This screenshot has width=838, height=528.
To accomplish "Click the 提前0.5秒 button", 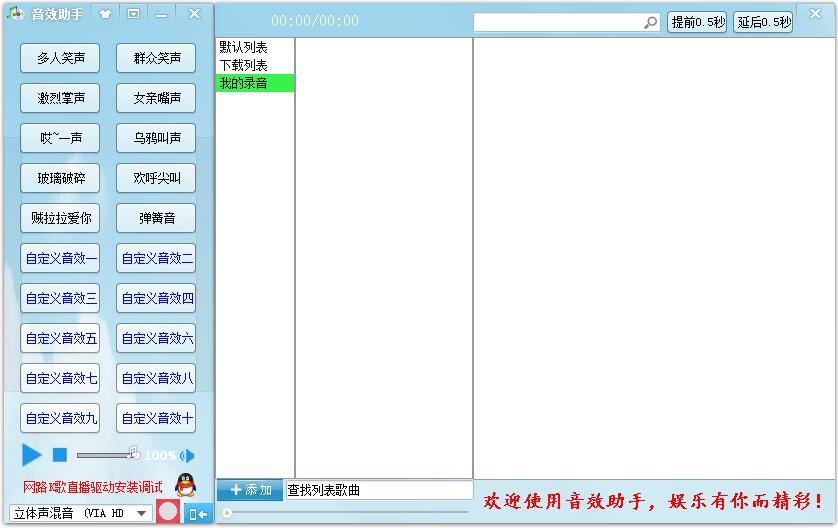I will point(697,22).
